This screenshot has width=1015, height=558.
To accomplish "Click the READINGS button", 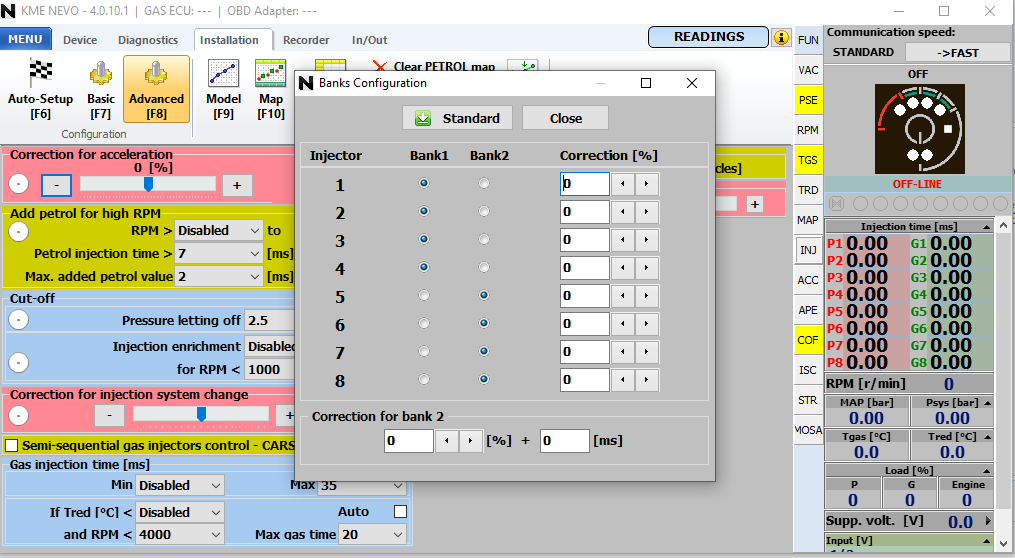I will point(708,37).
